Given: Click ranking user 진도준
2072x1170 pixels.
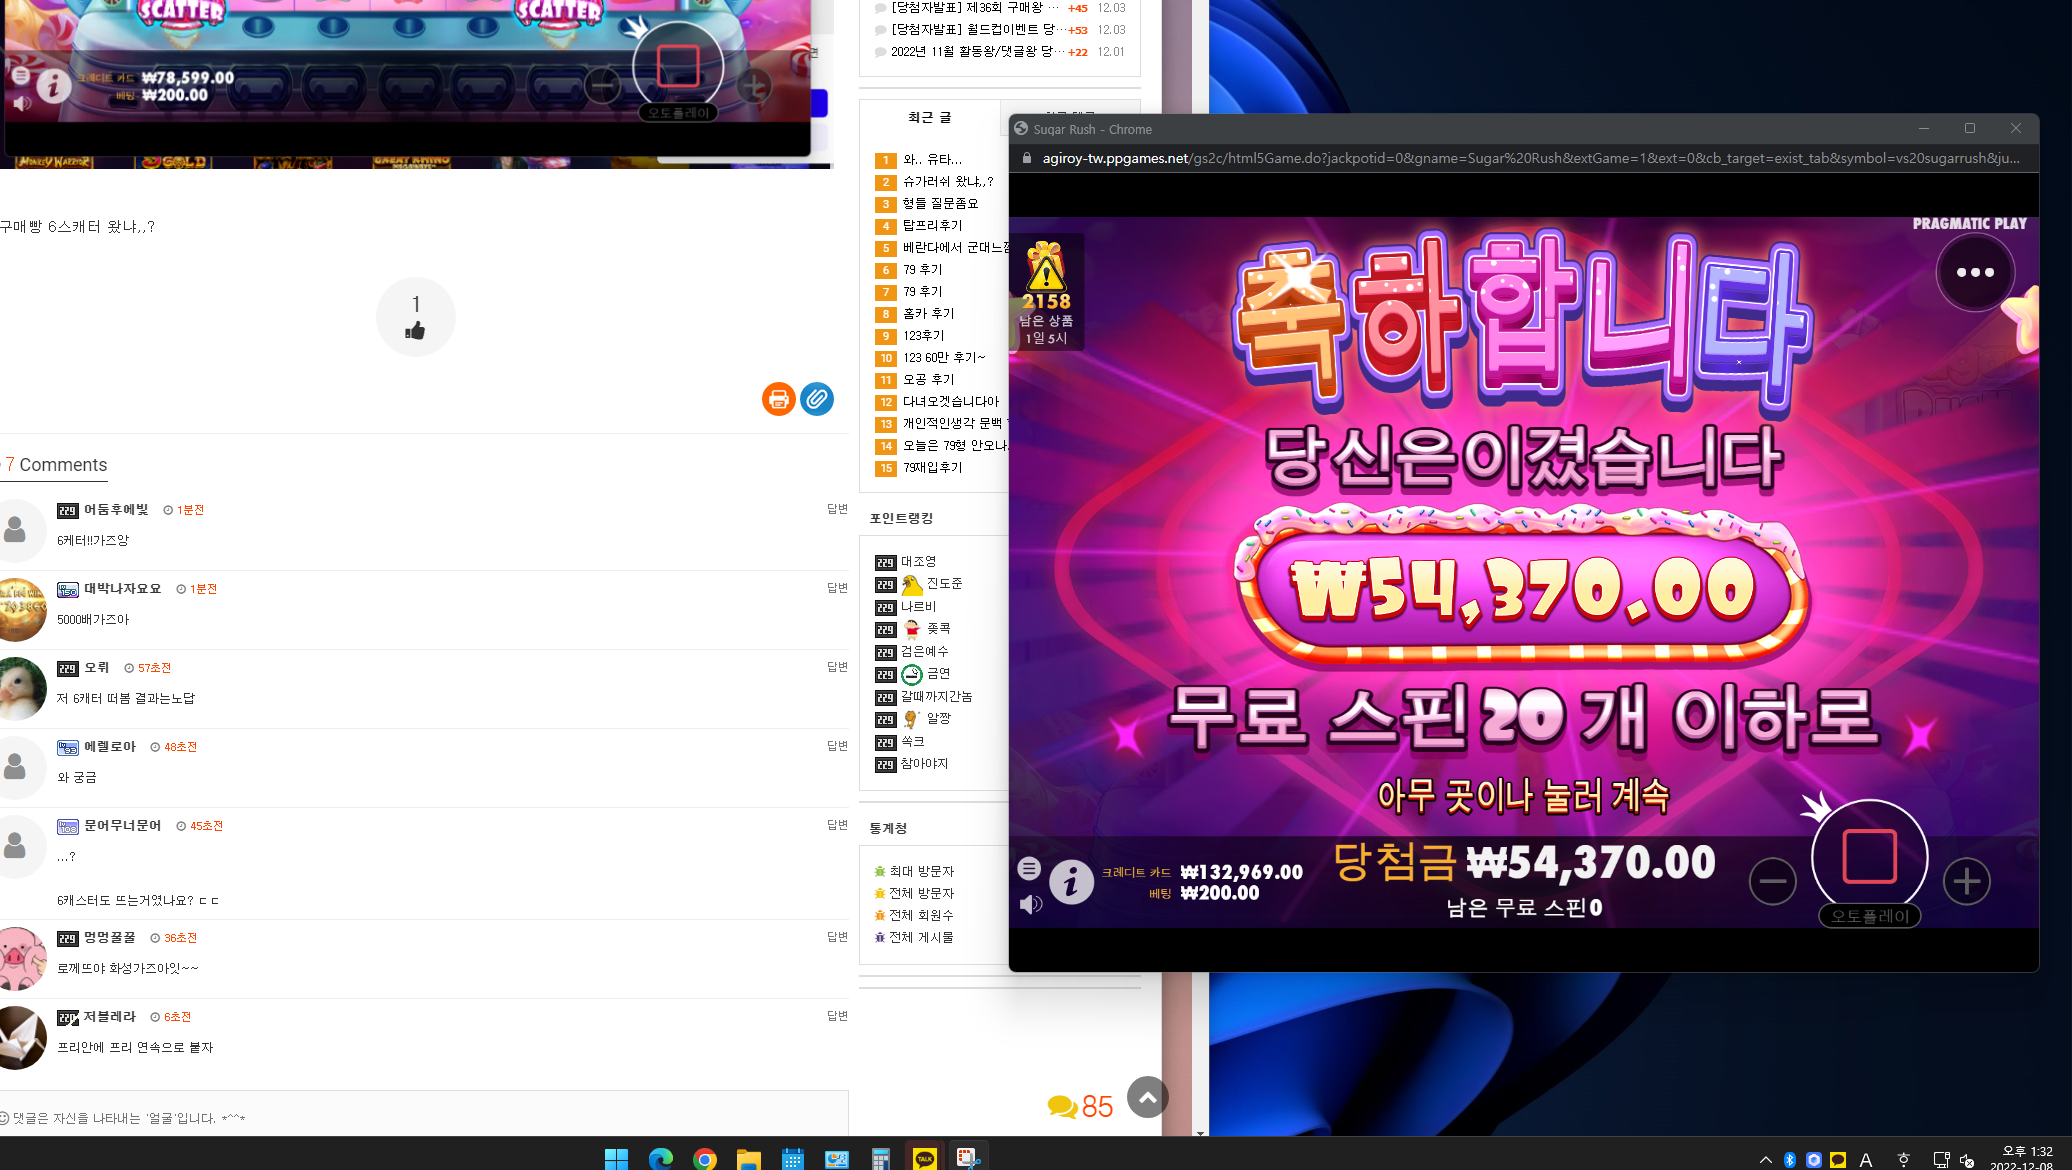Looking at the screenshot, I should pyautogui.click(x=944, y=584).
